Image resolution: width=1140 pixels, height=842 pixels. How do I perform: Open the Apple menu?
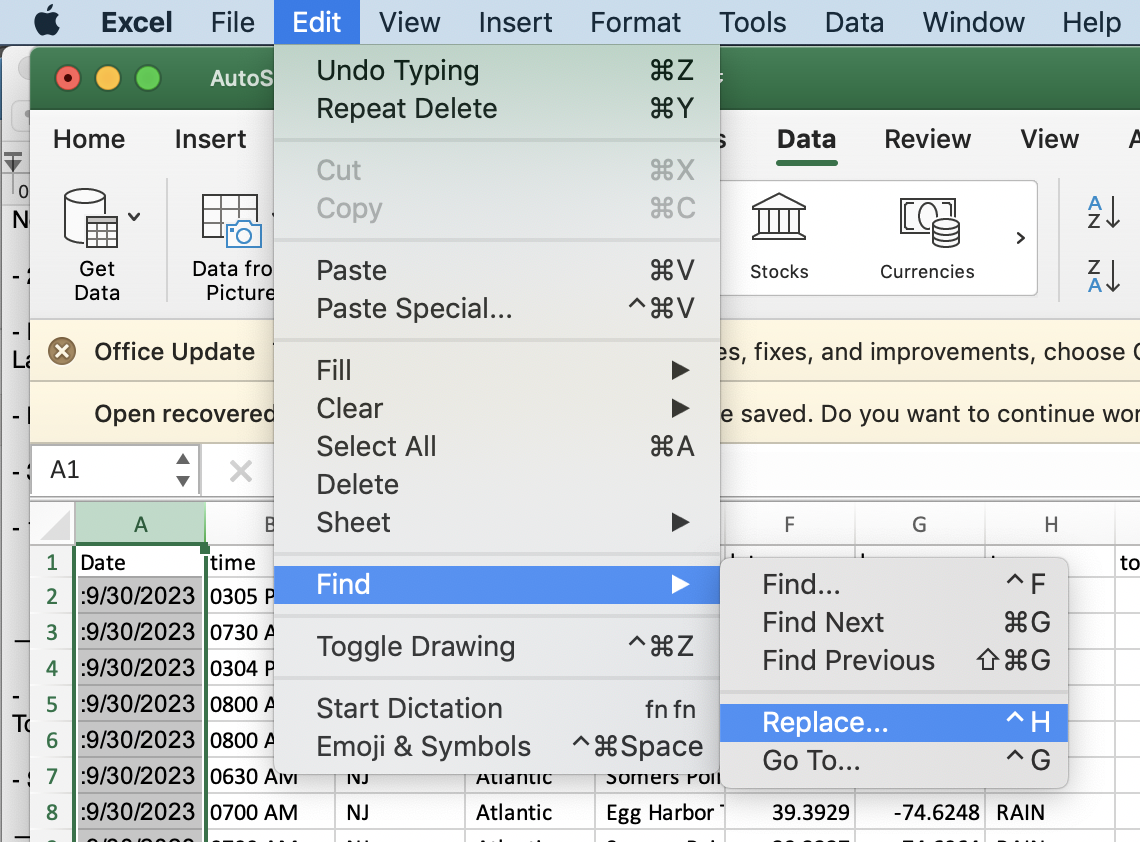(47, 22)
